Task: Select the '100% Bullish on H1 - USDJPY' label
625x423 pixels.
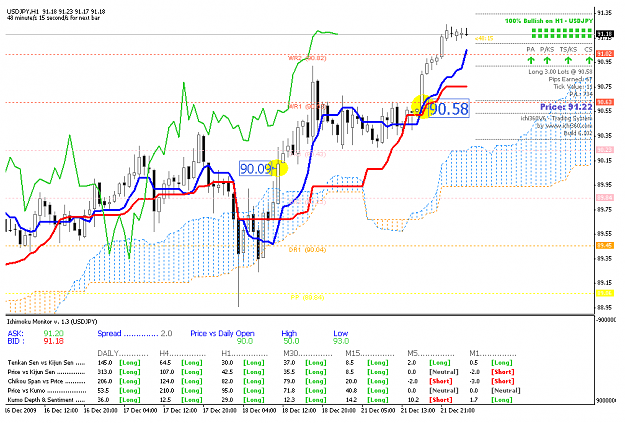Action: pos(549,21)
